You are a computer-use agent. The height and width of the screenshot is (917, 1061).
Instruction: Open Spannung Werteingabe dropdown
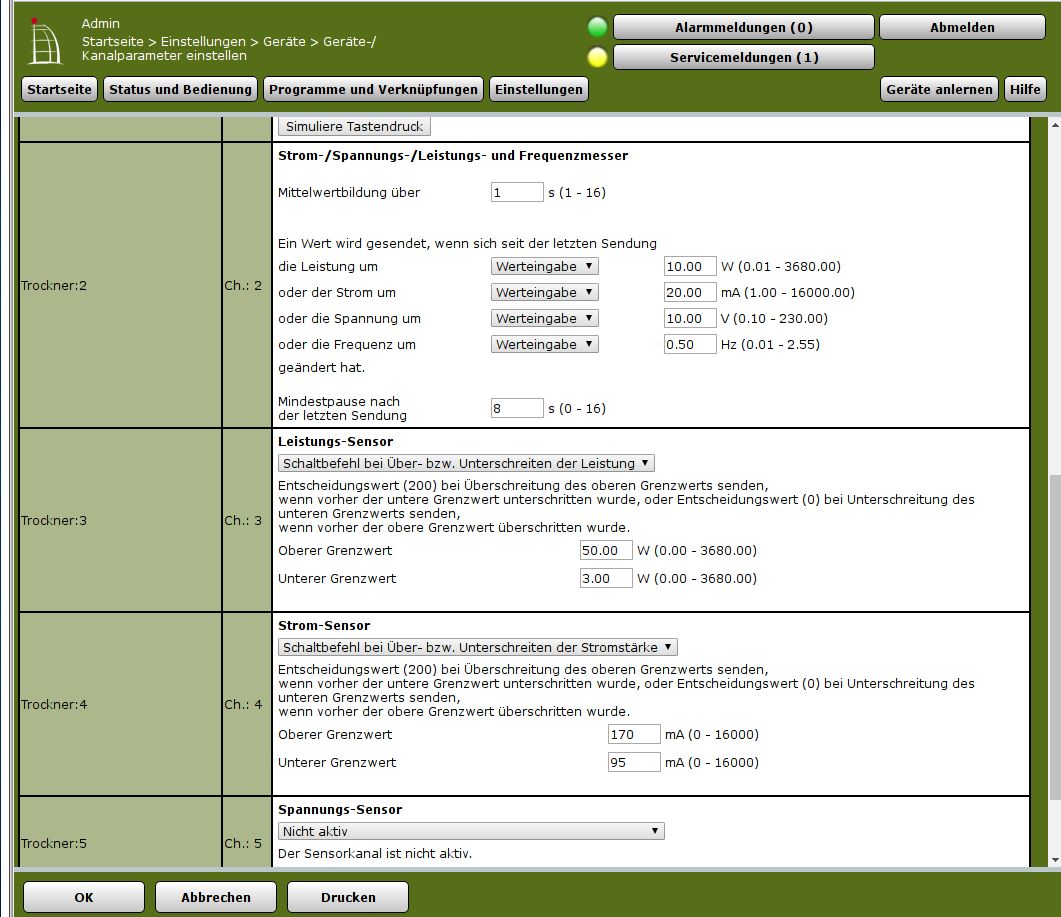point(545,318)
